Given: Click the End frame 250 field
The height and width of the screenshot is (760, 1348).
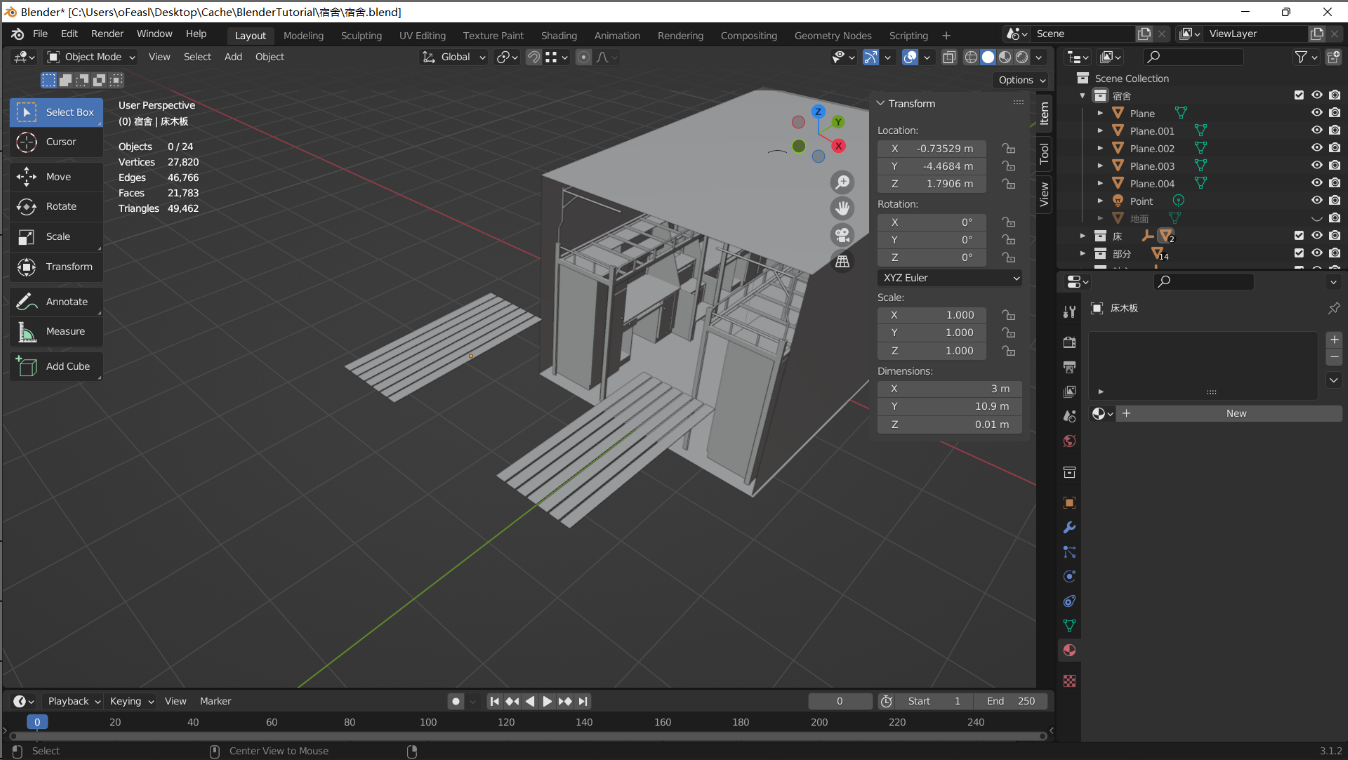Looking at the screenshot, I should (1011, 702).
